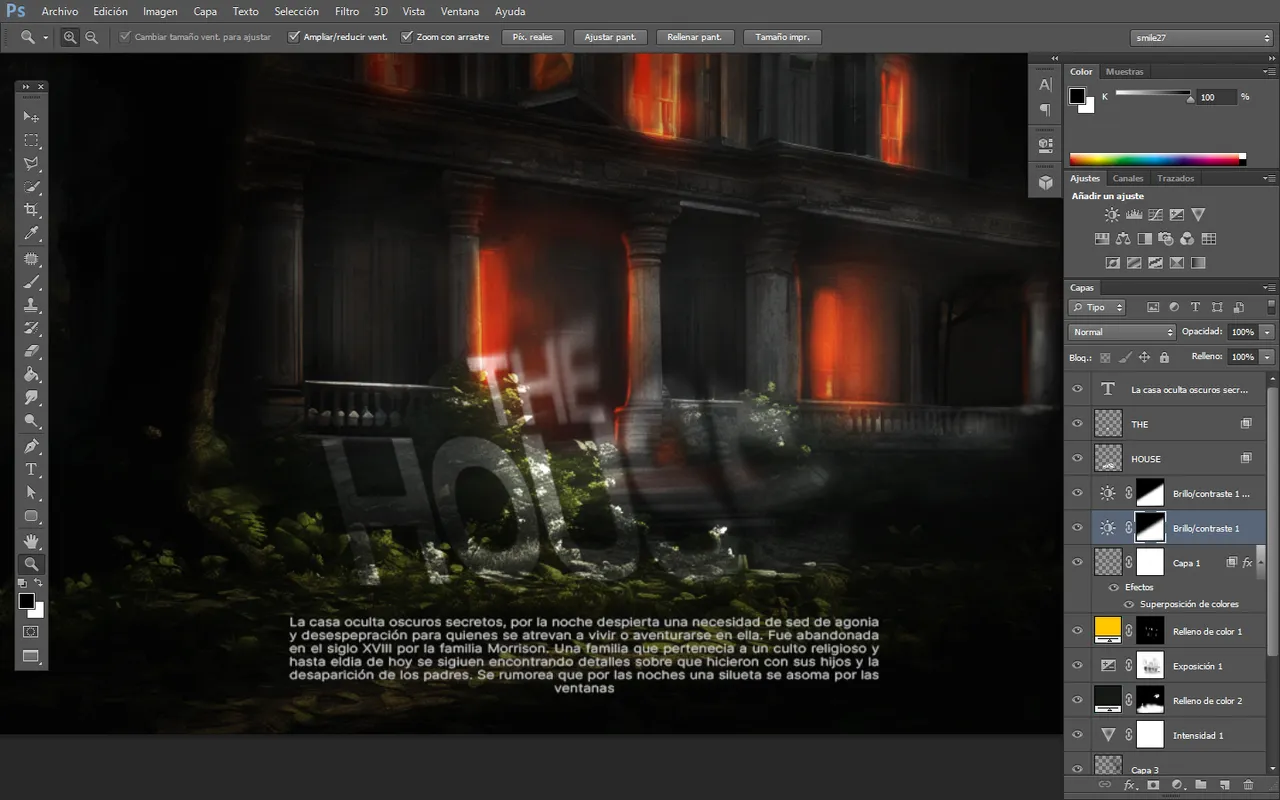Create a new group folder
Screen dimensions: 1280x800
coord(1200,785)
